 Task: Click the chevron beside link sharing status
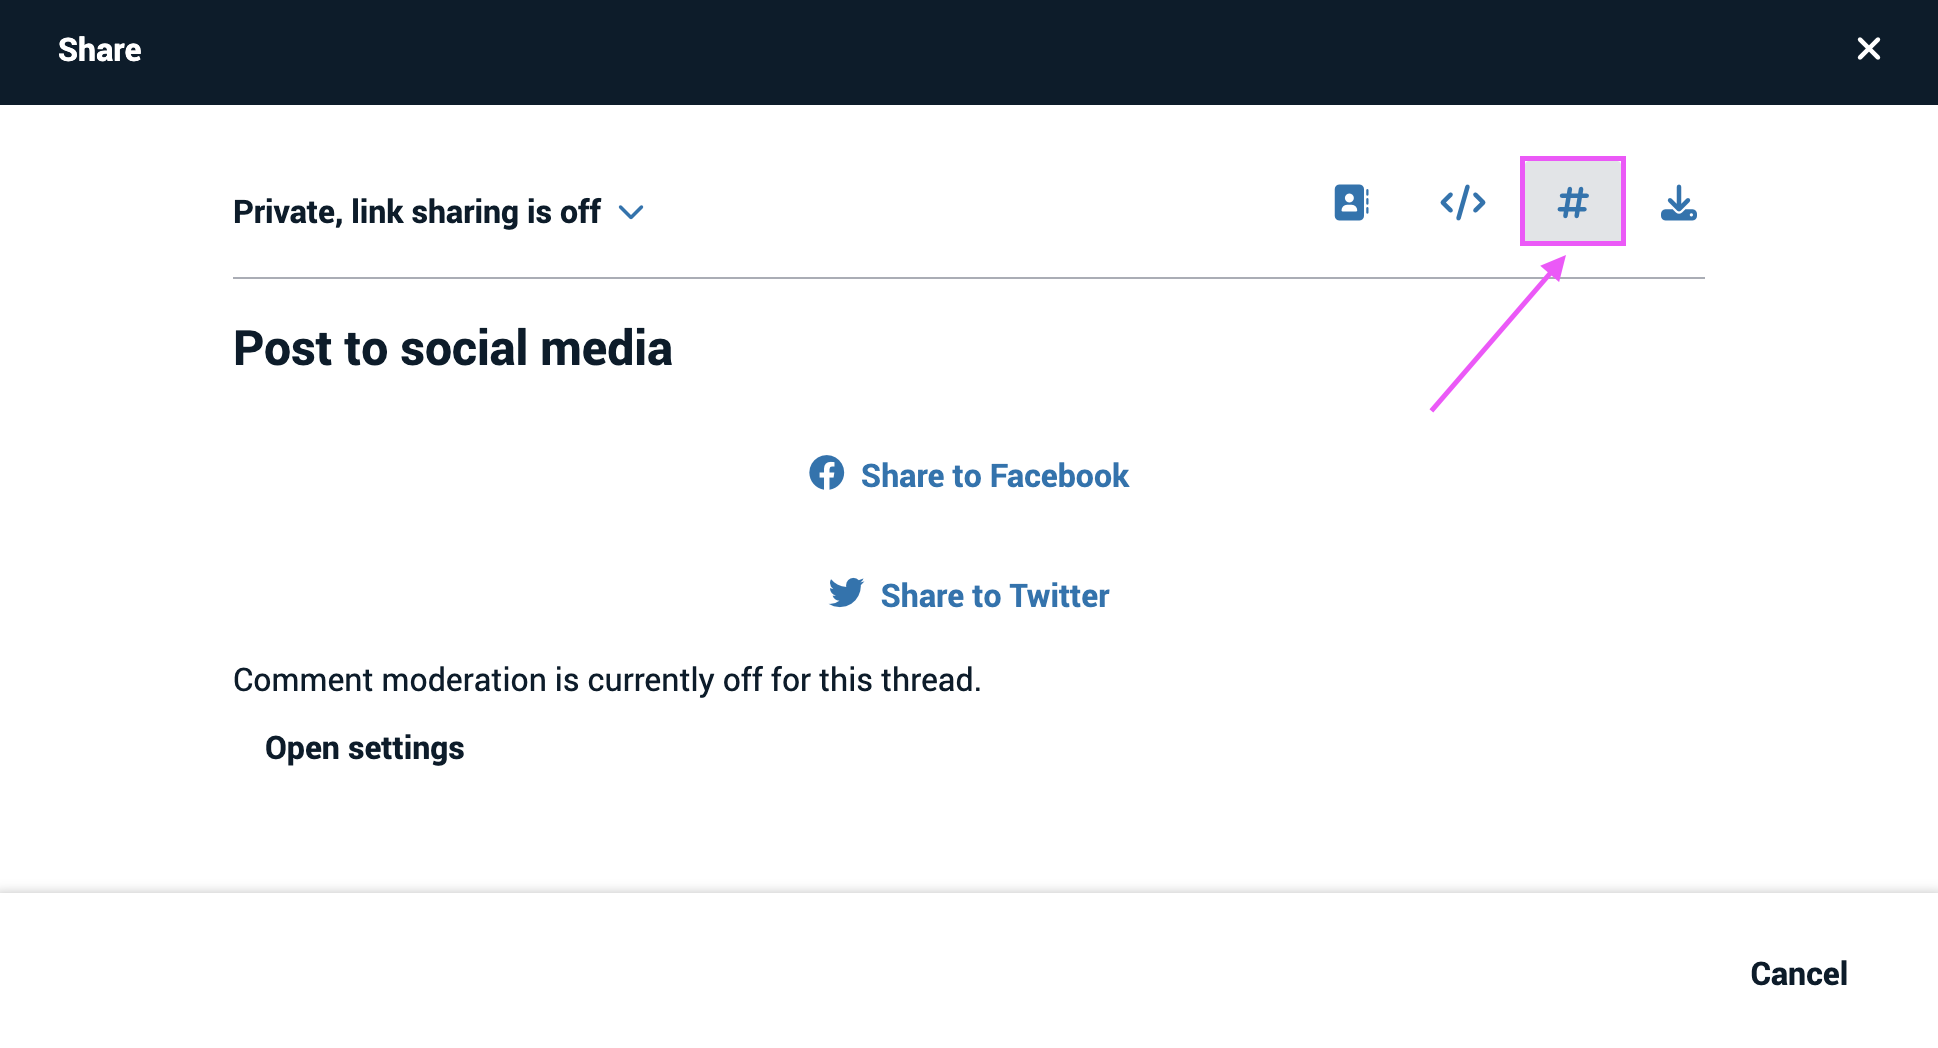coord(631,212)
